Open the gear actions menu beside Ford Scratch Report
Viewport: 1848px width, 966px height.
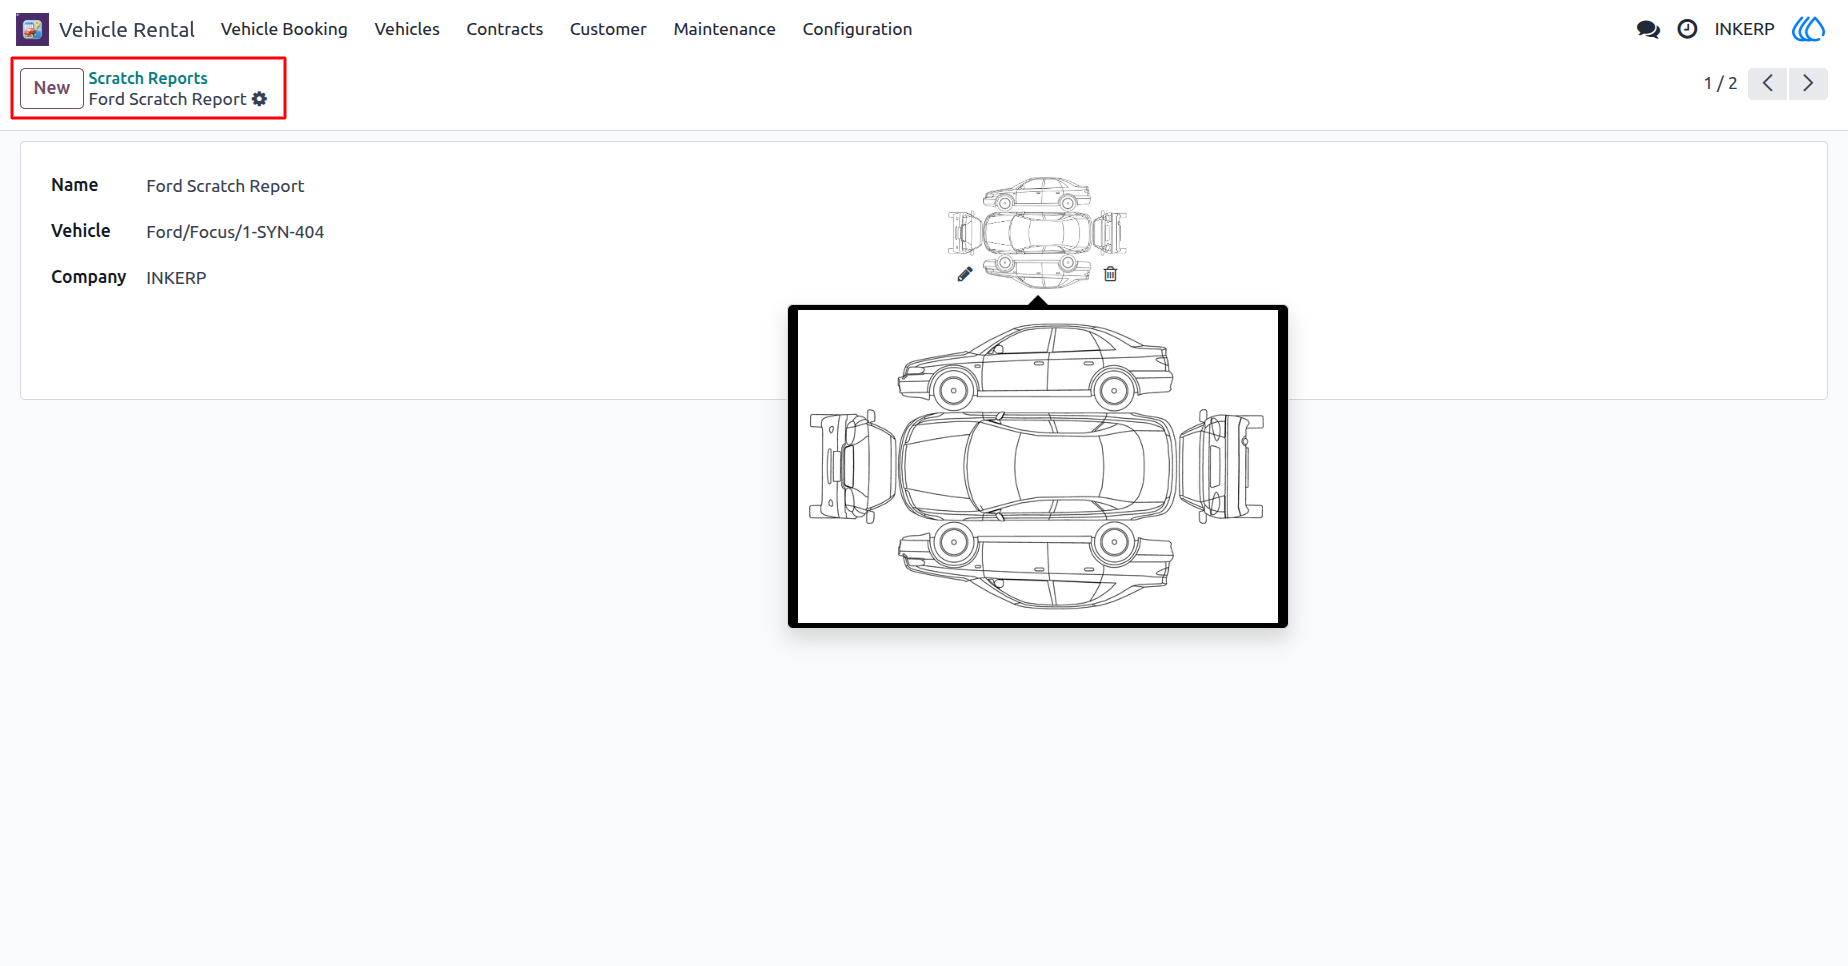[x=260, y=99]
